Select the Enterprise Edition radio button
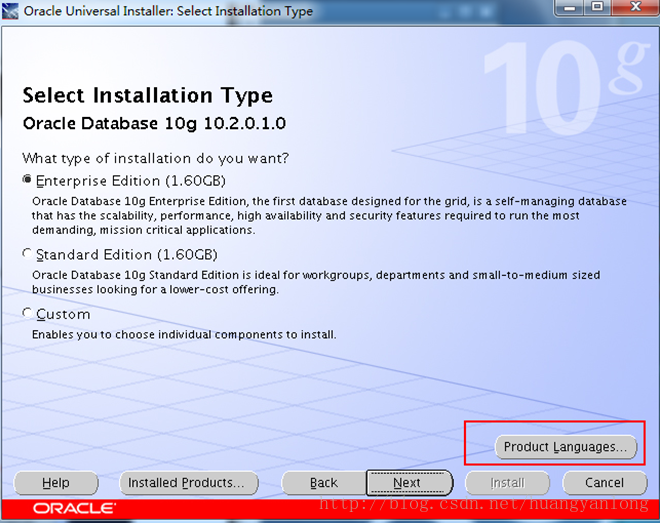 (27, 180)
